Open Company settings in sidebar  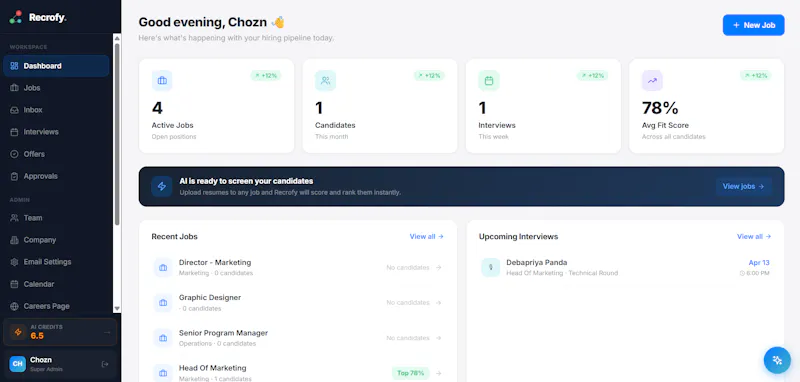point(56,240)
